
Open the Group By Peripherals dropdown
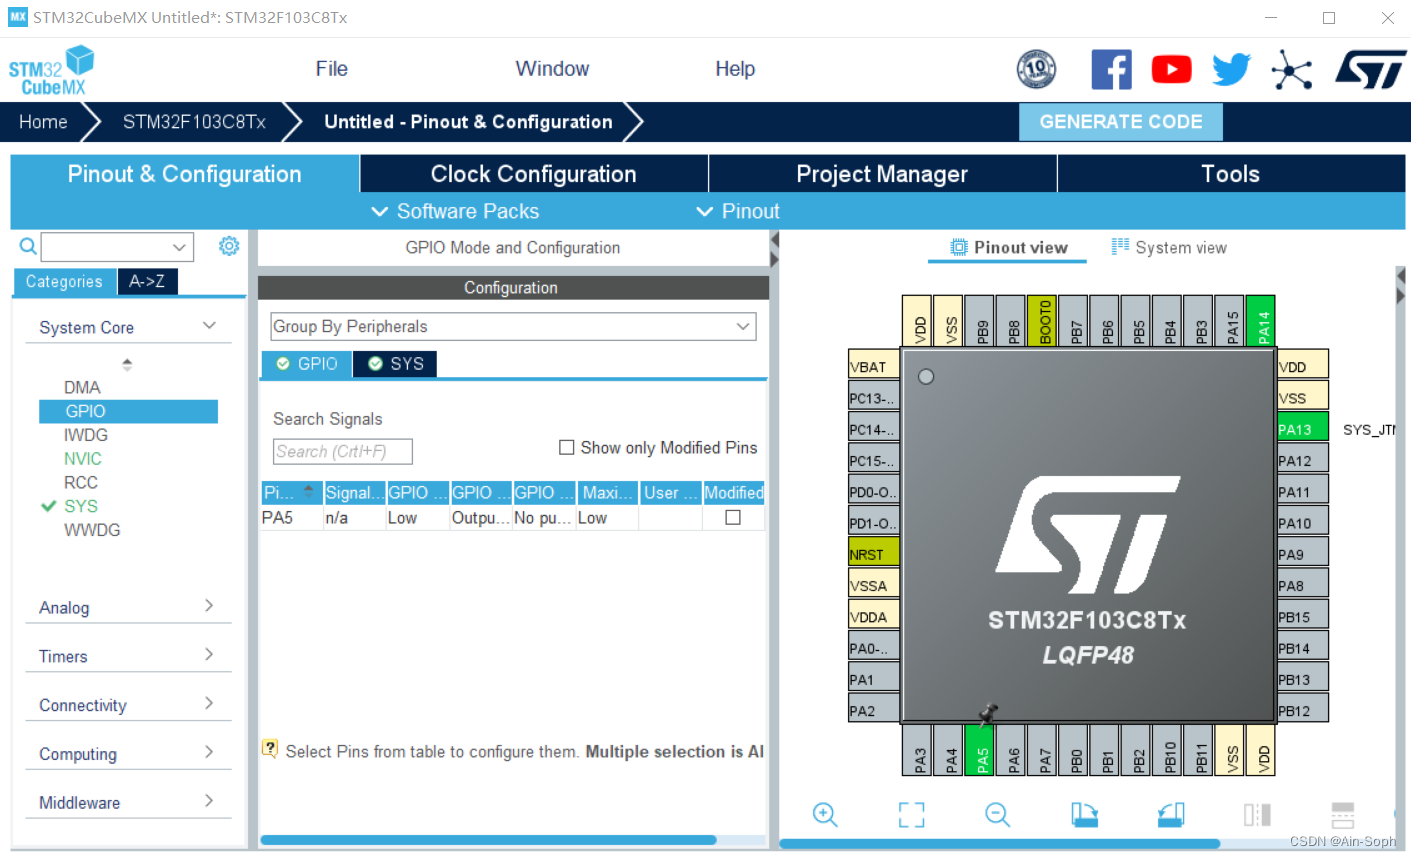[x=513, y=326]
